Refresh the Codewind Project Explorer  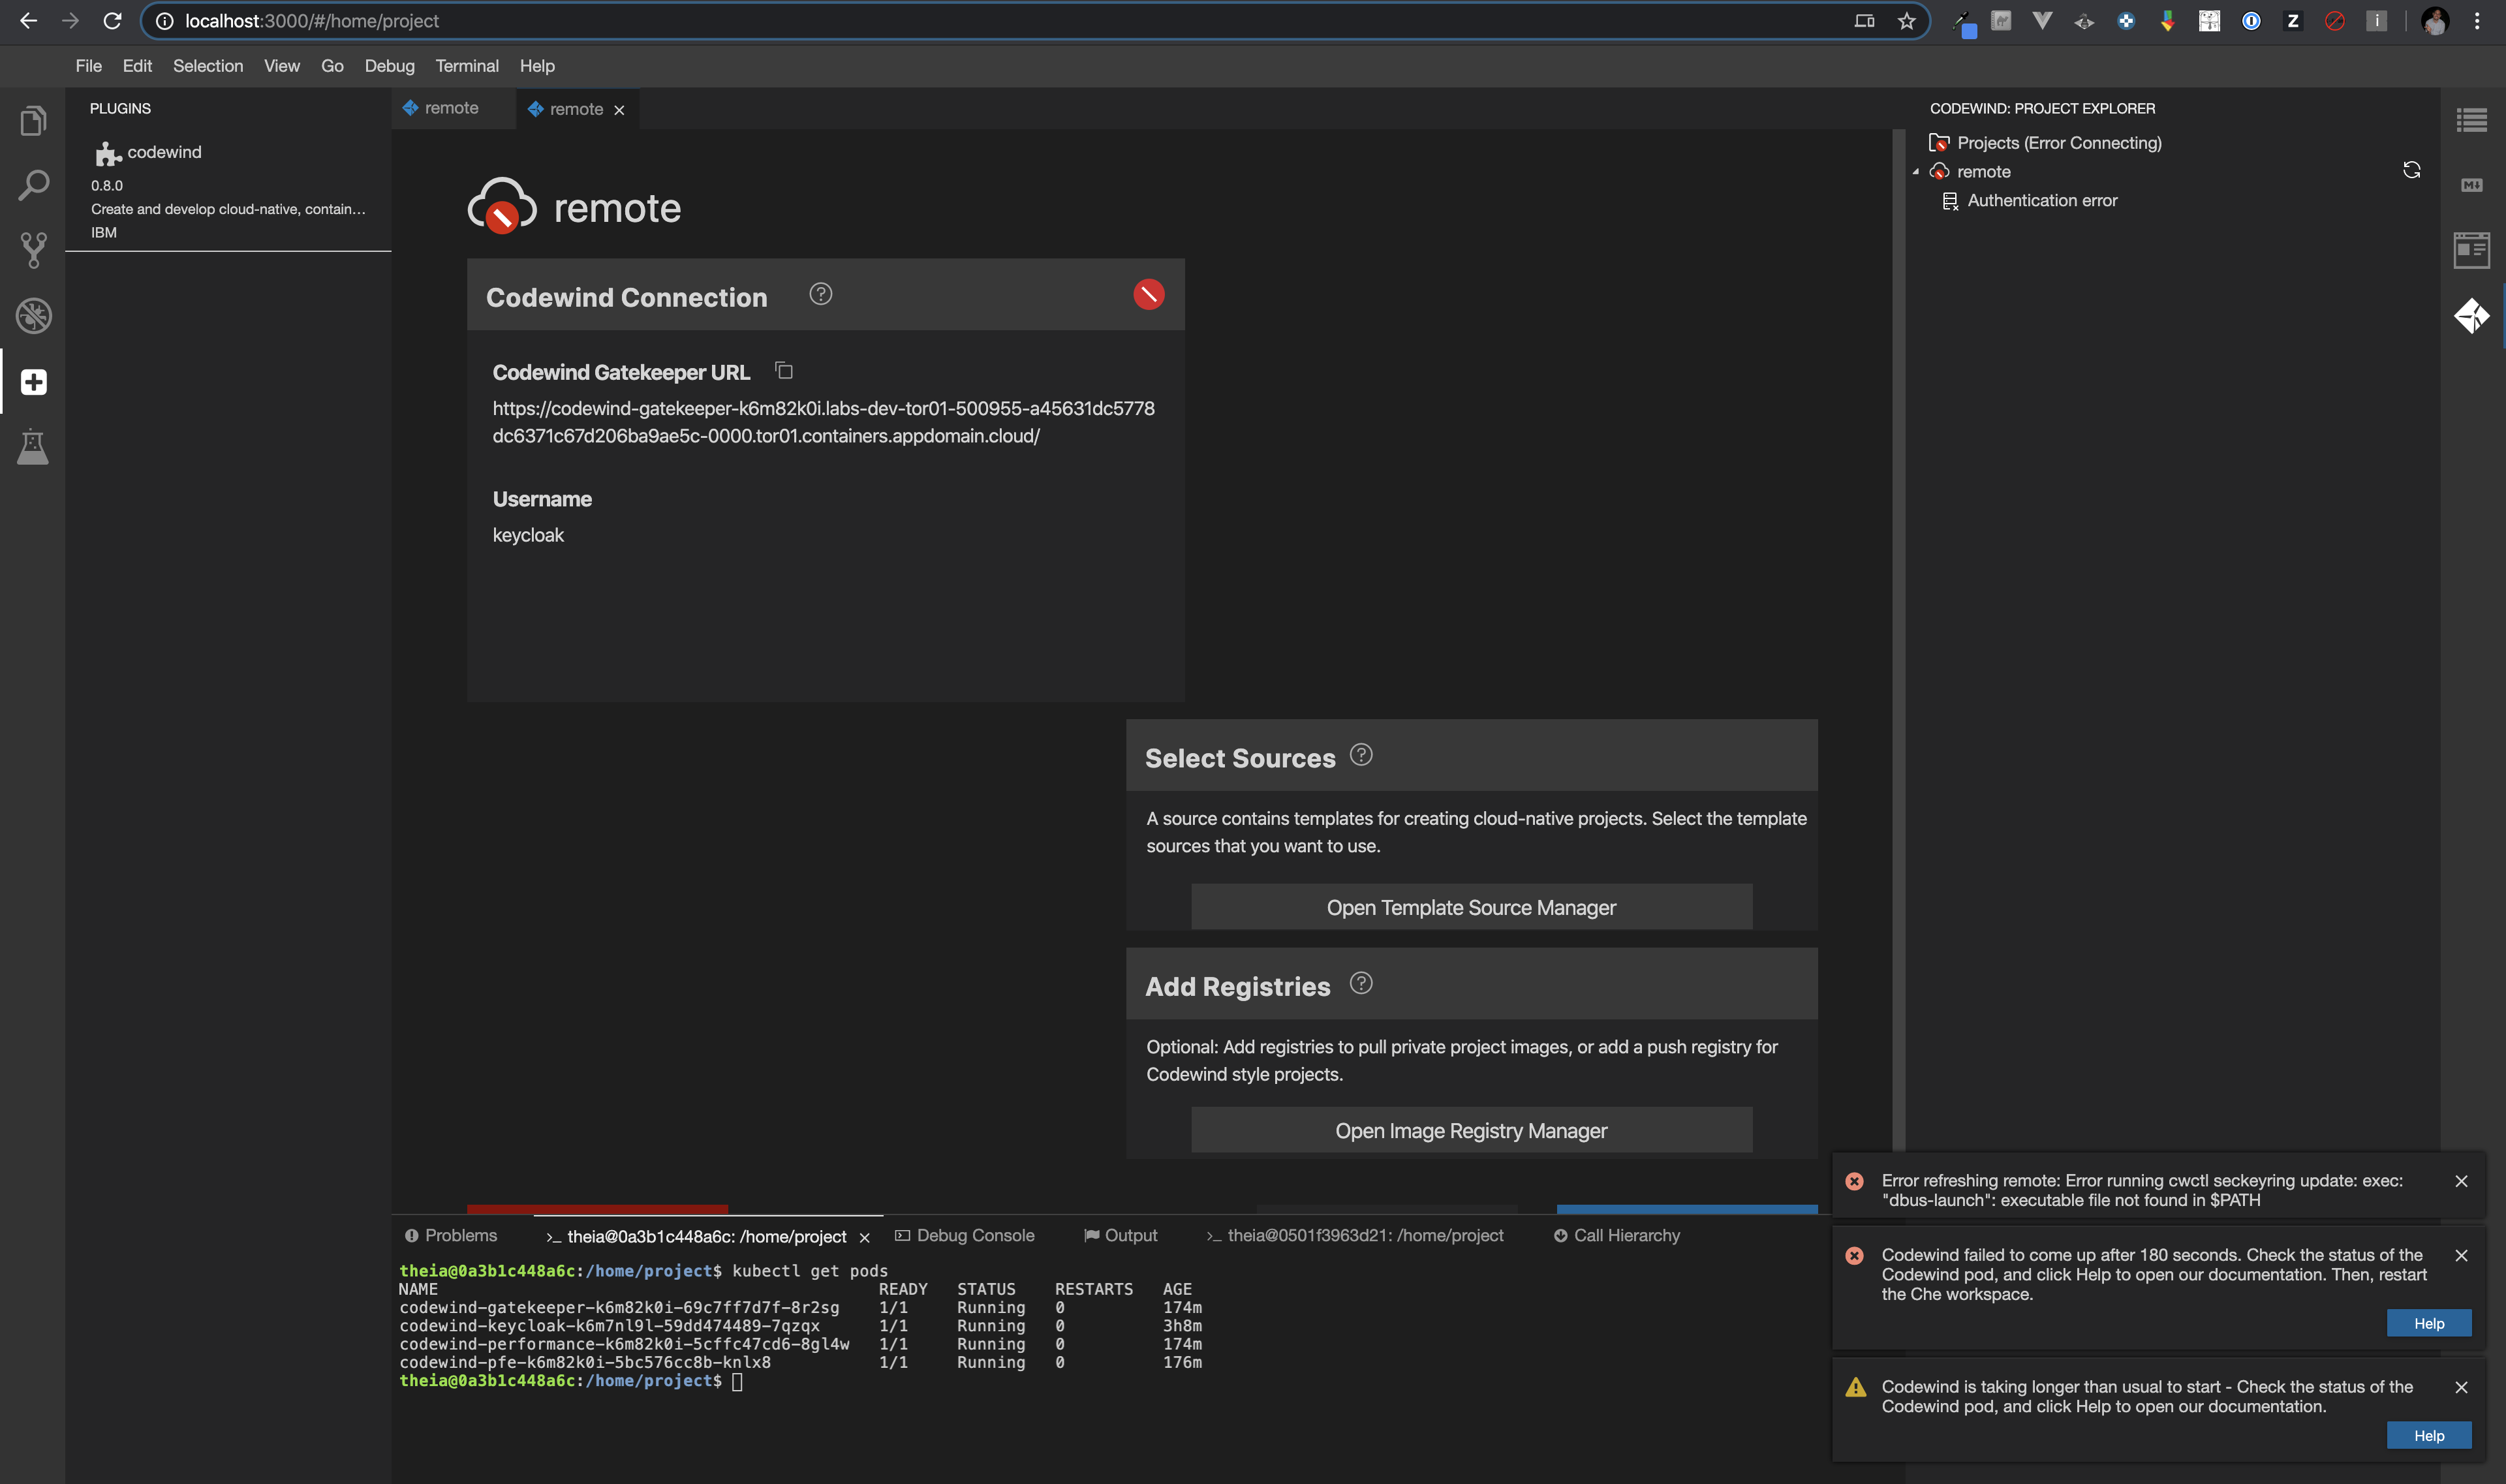(2412, 168)
